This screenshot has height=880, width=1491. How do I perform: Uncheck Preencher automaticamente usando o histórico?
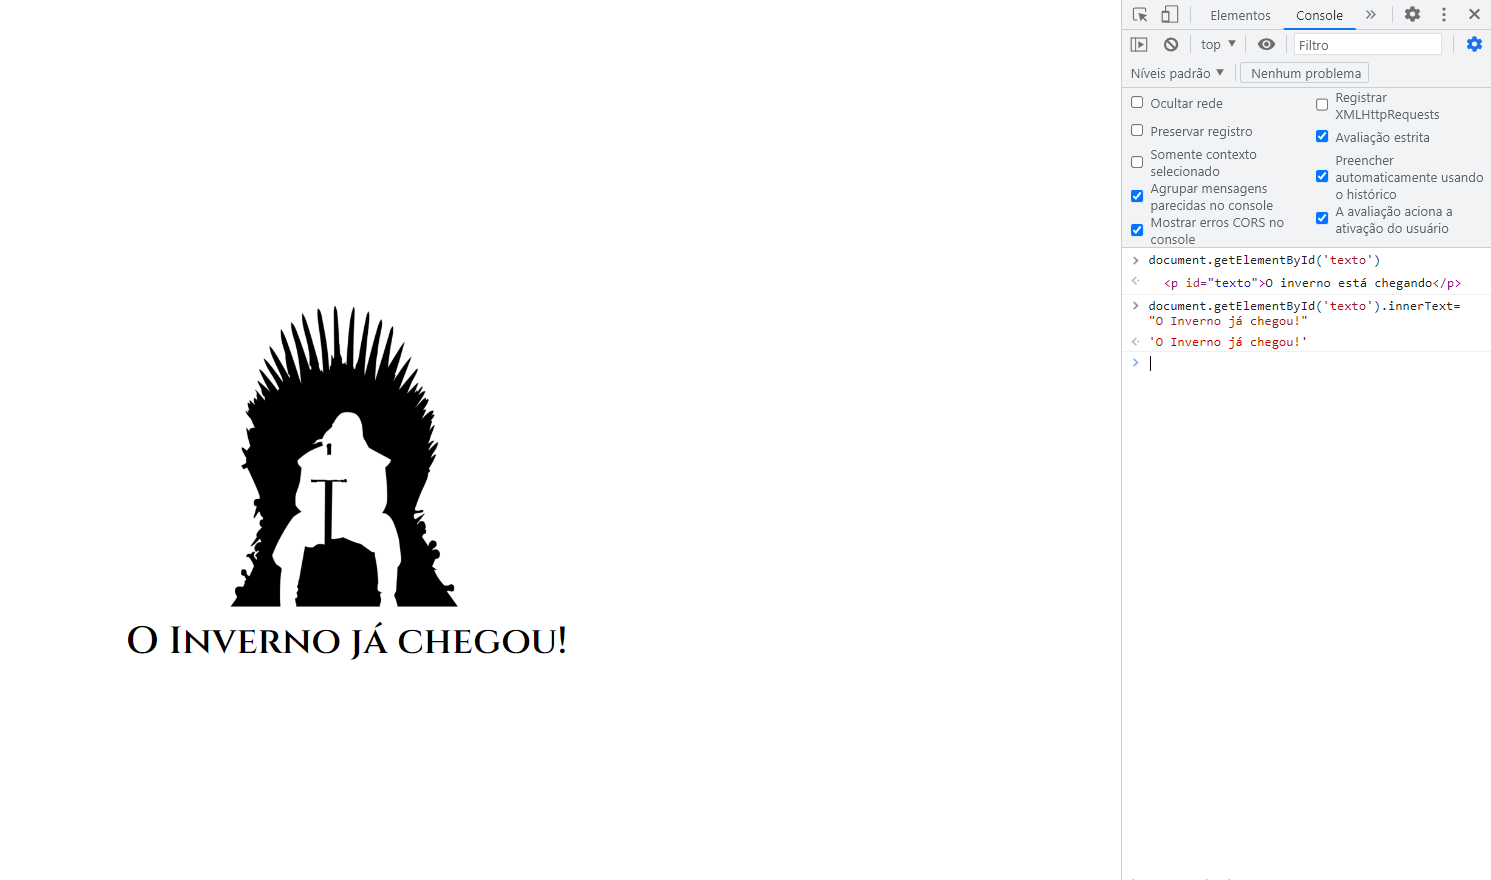coord(1322,177)
